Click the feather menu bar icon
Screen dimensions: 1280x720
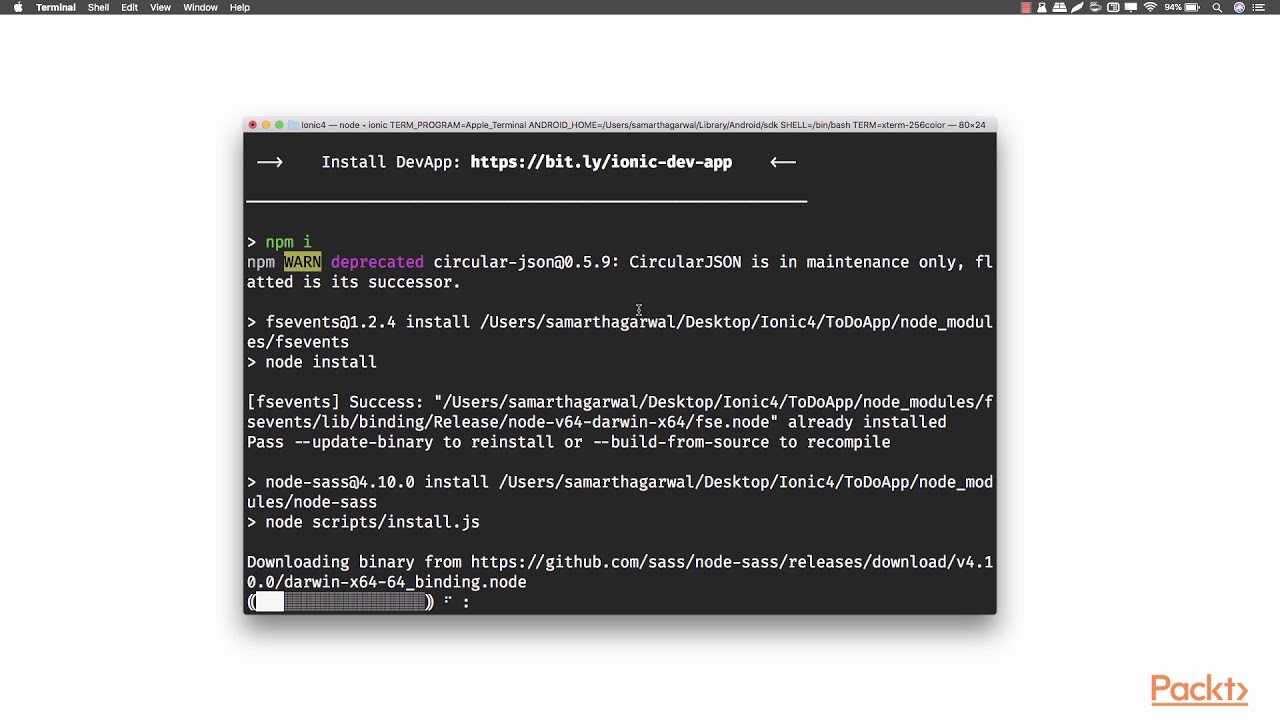[x=1078, y=7]
